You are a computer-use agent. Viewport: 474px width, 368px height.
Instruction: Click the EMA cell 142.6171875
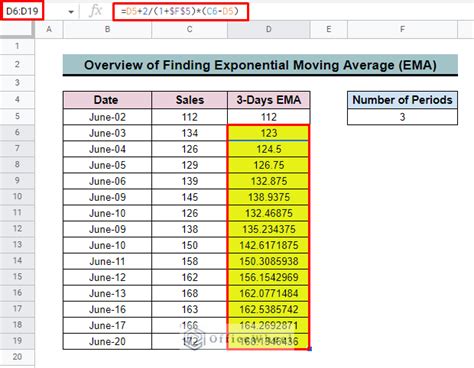tap(269, 245)
